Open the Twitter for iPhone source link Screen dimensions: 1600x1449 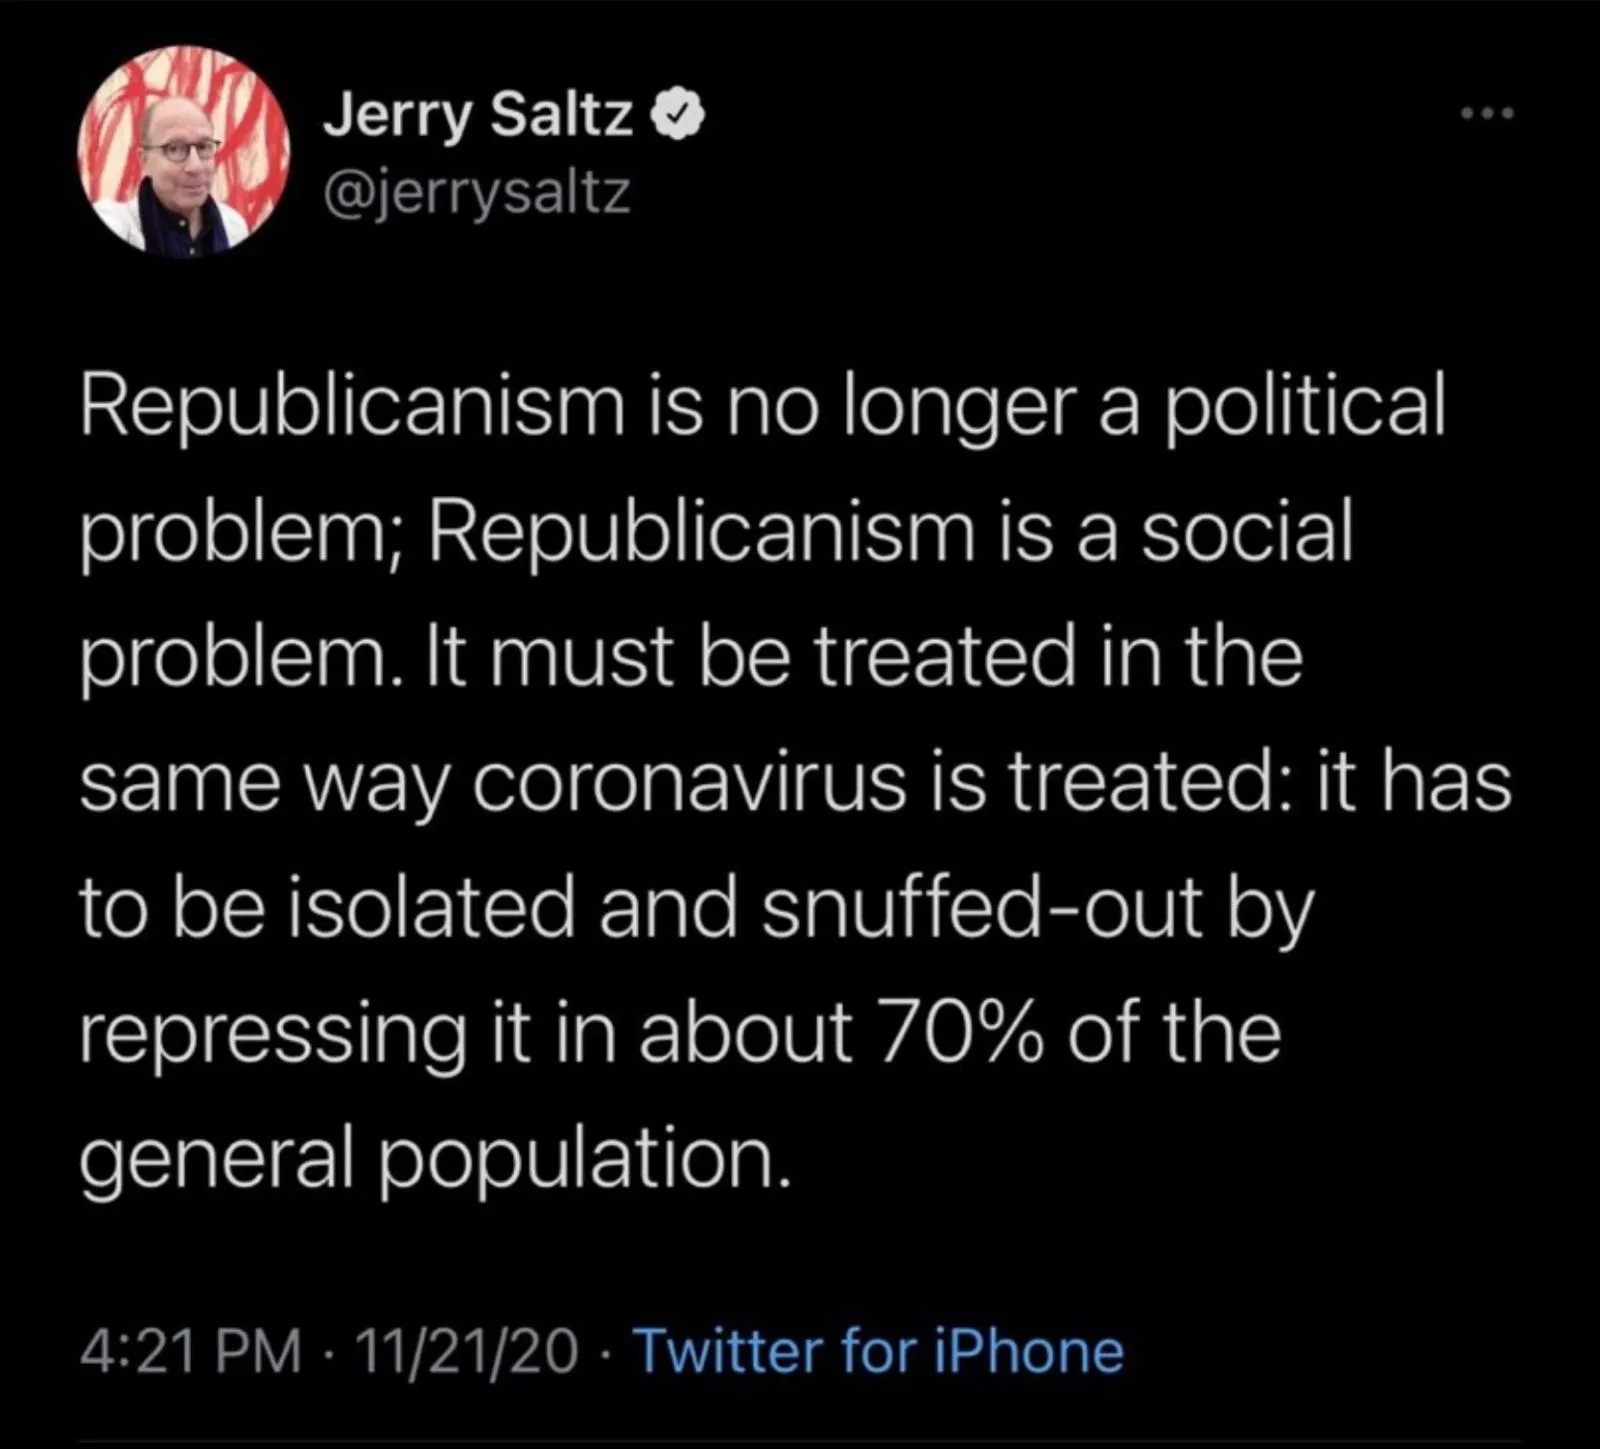(x=879, y=1351)
